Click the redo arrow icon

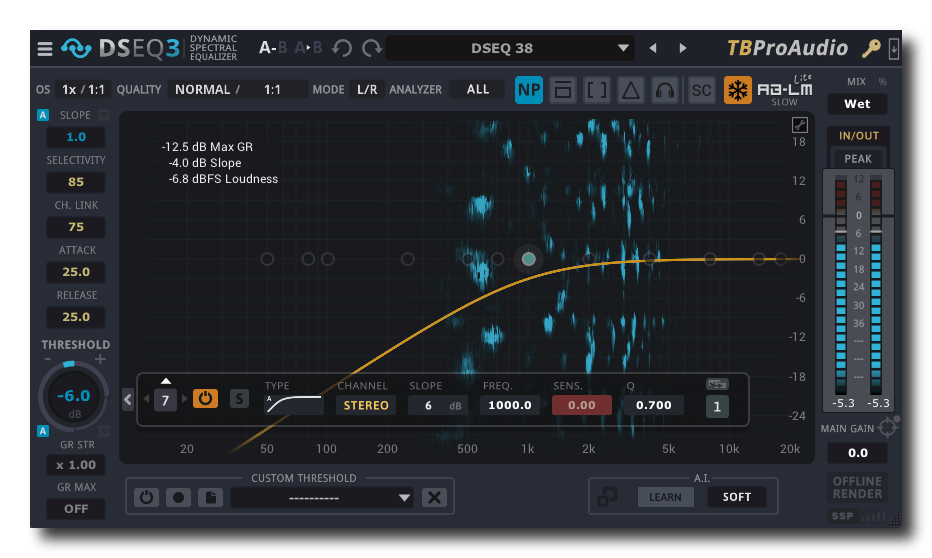[x=372, y=48]
